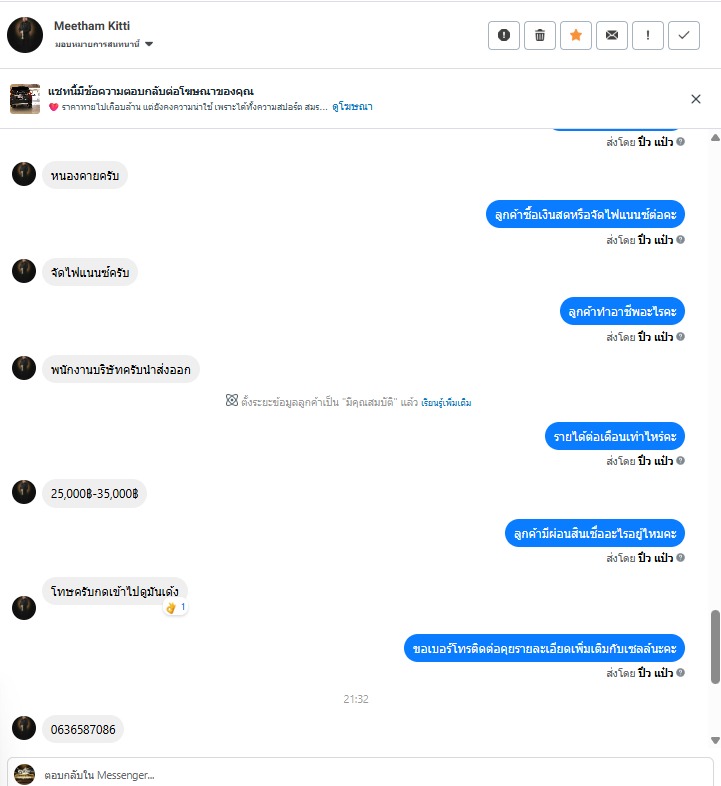This screenshot has height=786, width=721.
Task: Toggle the orange star follow-up icon
Action: tap(576, 35)
